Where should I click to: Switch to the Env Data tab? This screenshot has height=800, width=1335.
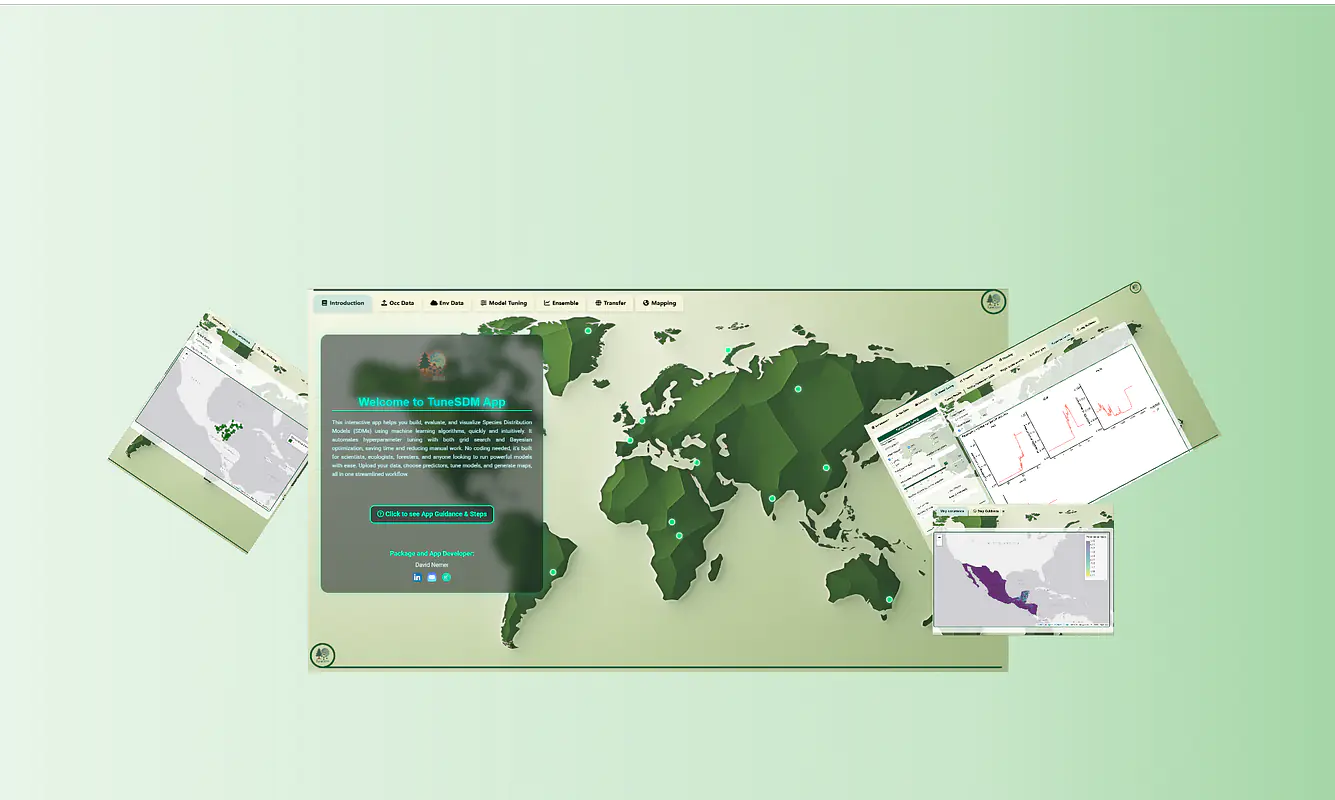click(x=447, y=303)
